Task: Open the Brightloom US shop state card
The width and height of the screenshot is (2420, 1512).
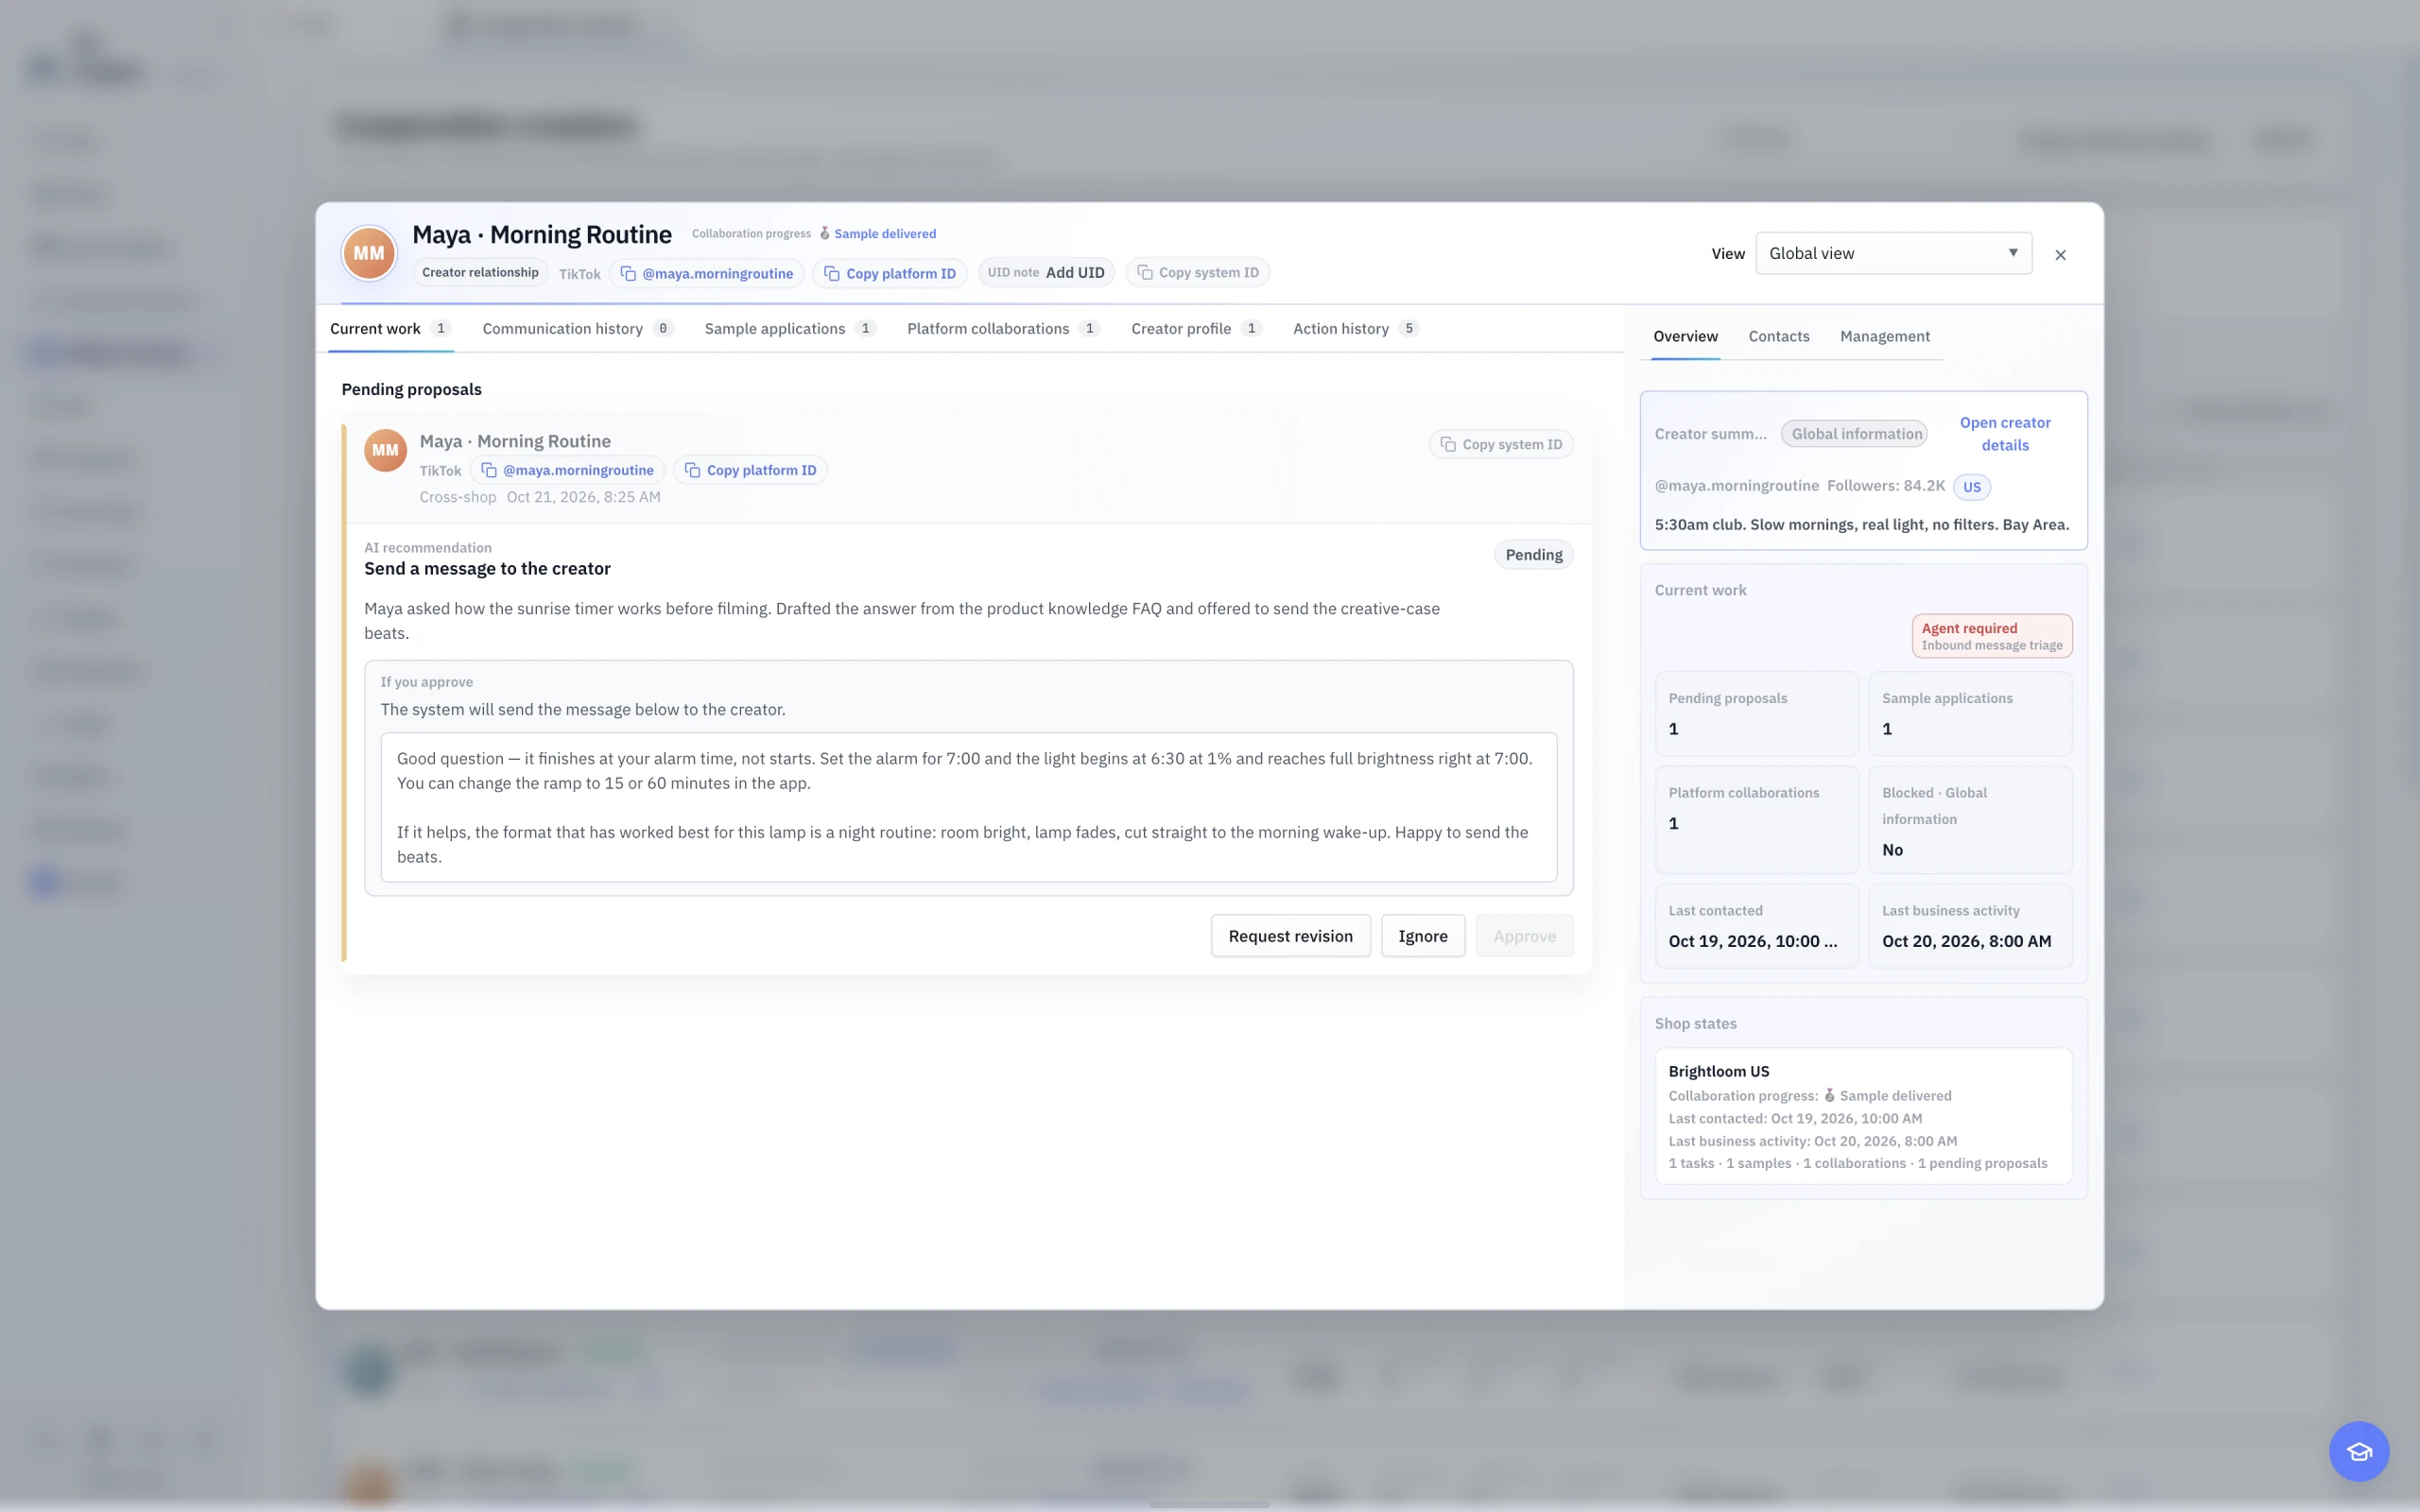Action: (x=1863, y=1116)
